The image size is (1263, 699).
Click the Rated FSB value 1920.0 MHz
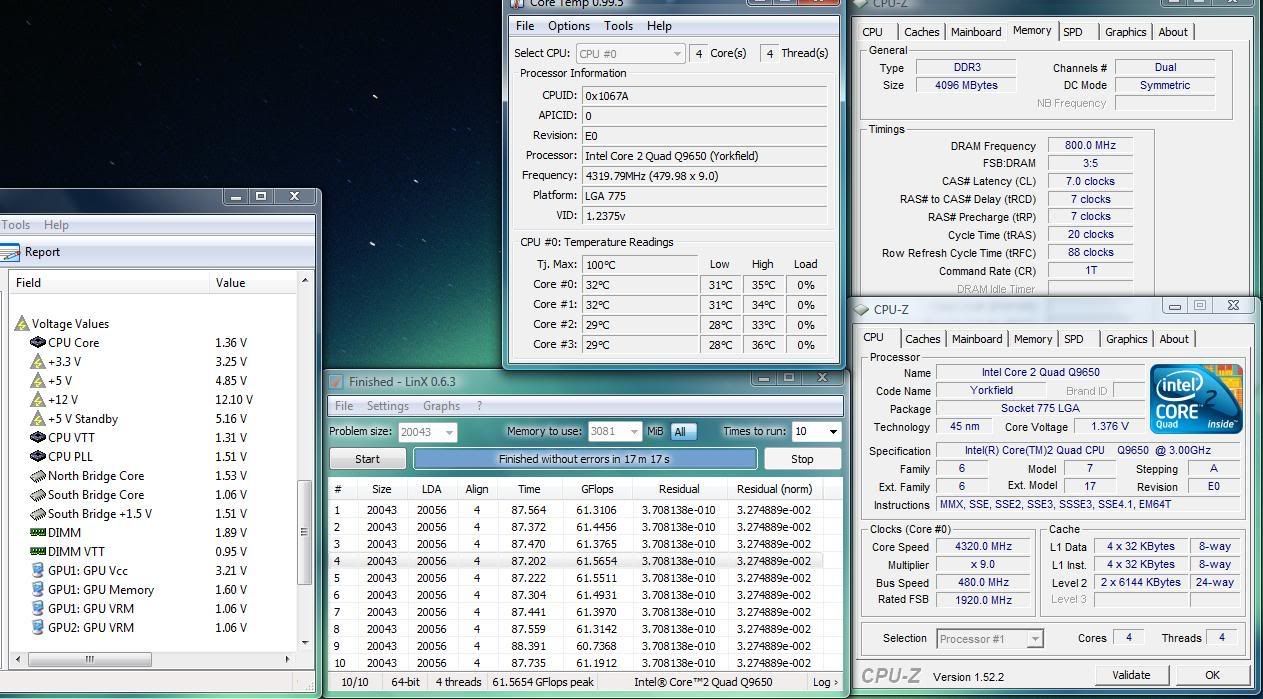point(984,600)
